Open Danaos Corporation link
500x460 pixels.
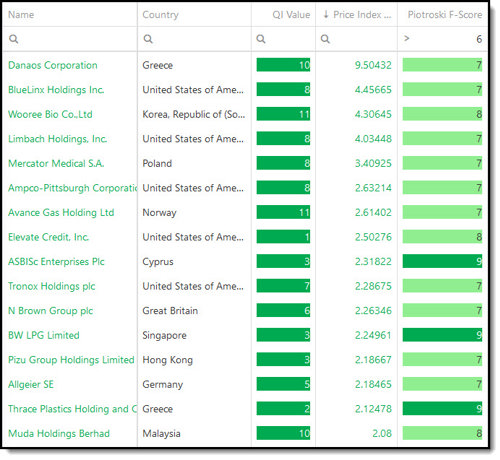[x=53, y=65]
